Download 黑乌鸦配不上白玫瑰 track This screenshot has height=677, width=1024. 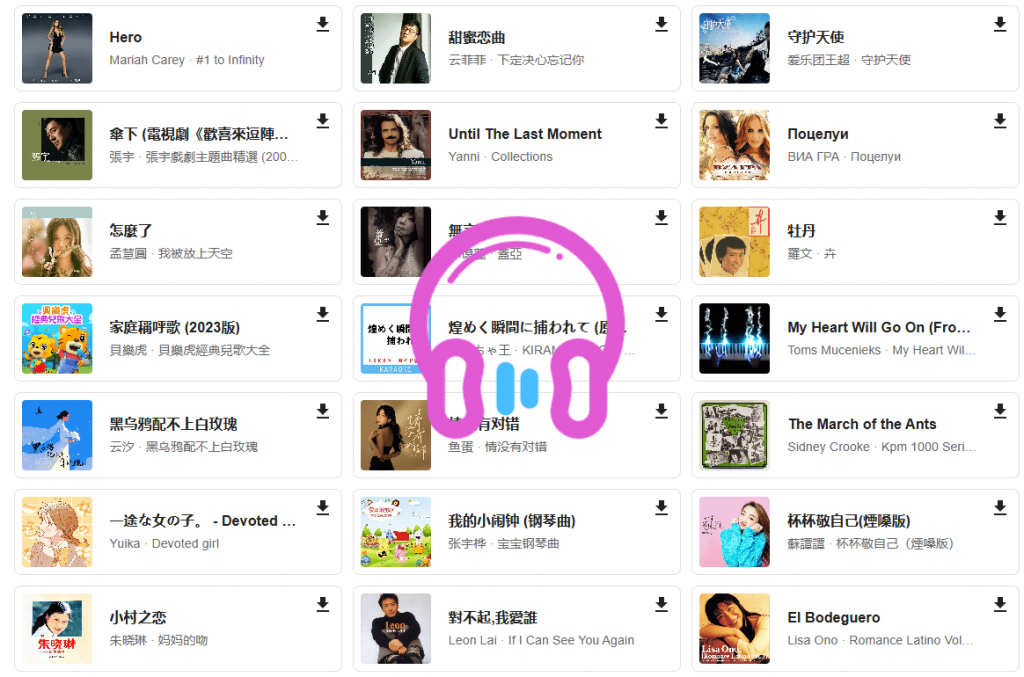tap(323, 411)
